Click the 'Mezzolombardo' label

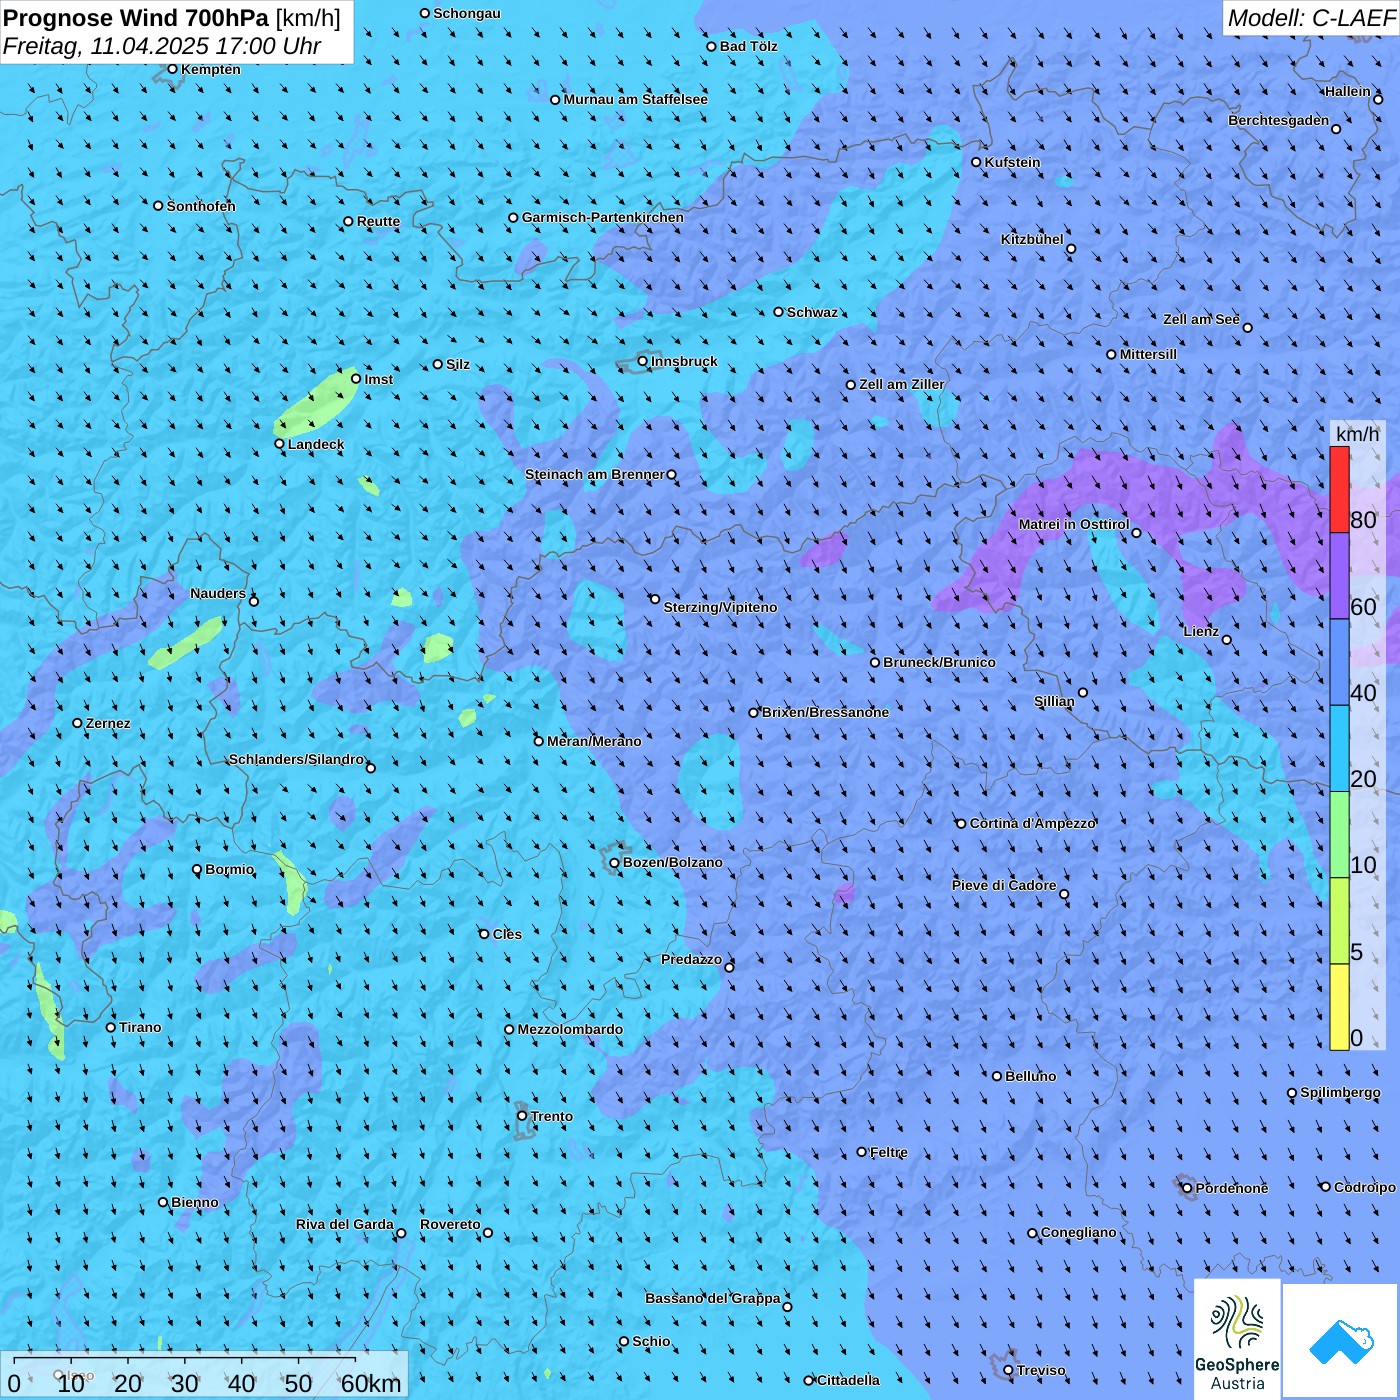(x=570, y=1029)
